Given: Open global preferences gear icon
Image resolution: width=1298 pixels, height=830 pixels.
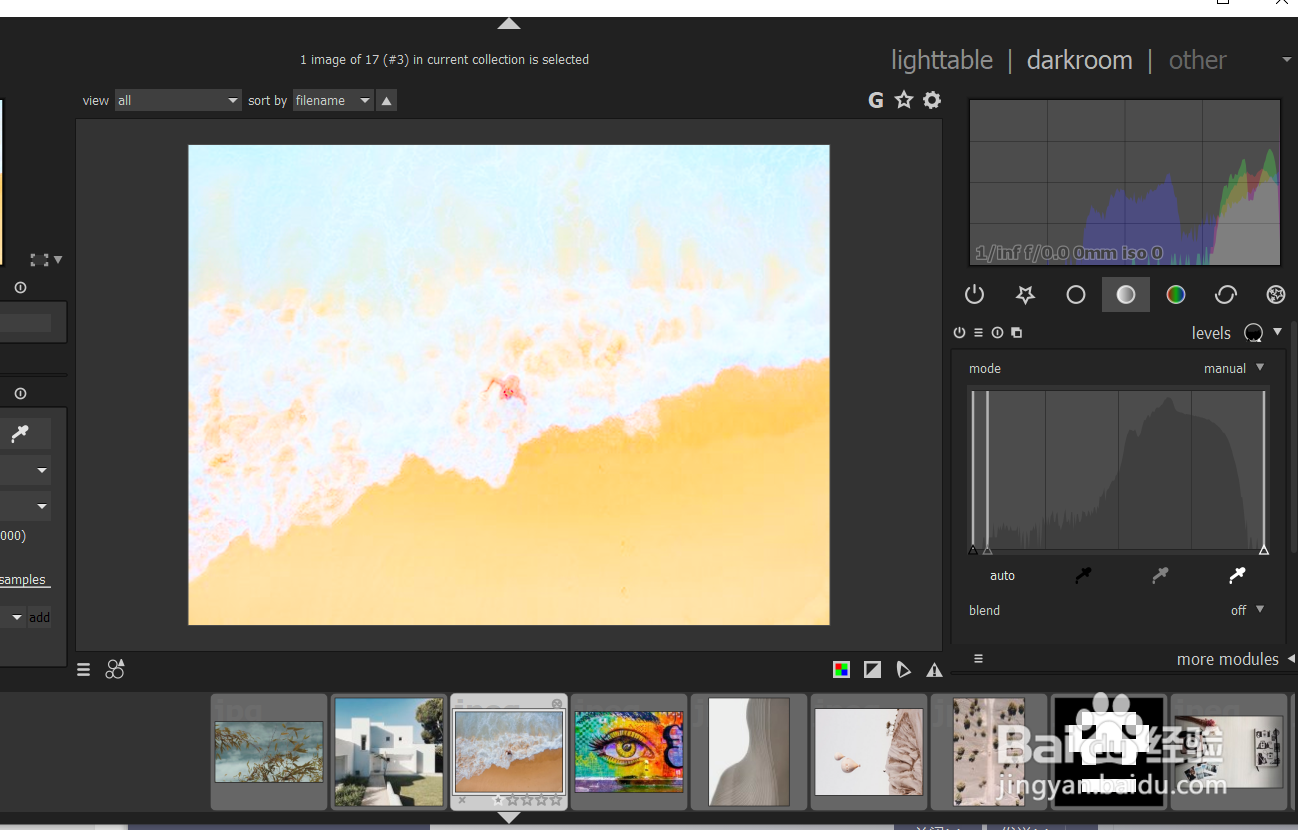Looking at the screenshot, I should click(x=932, y=100).
